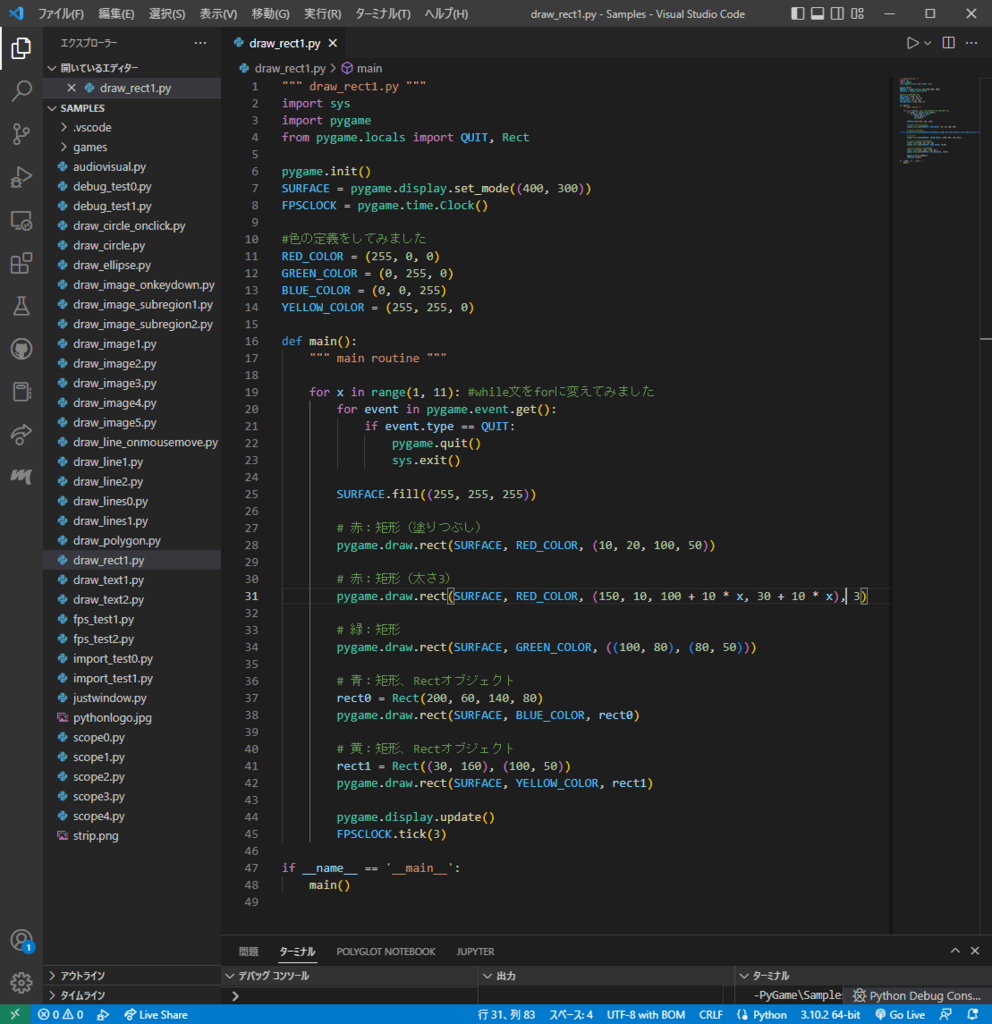This screenshot has height=1024, width=992.
Task: Open the File menu
Action: click(61, 14)
